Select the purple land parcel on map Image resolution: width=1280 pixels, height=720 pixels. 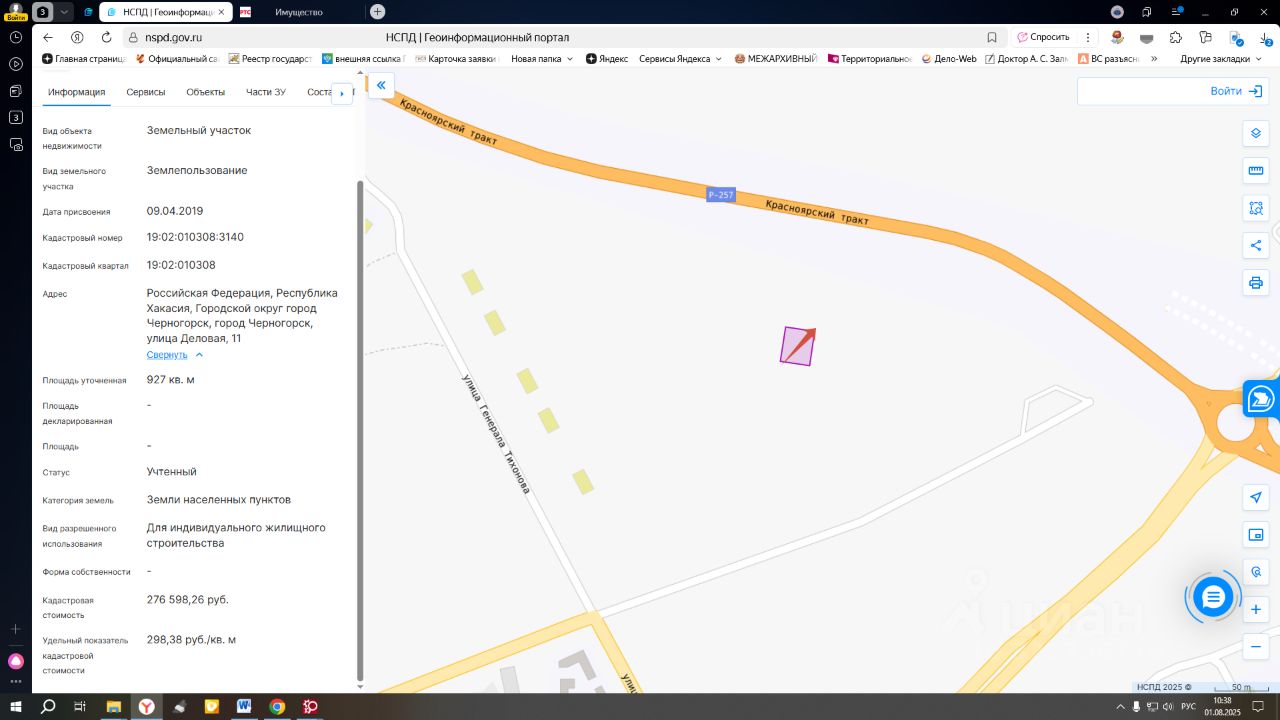pos(796,347)
